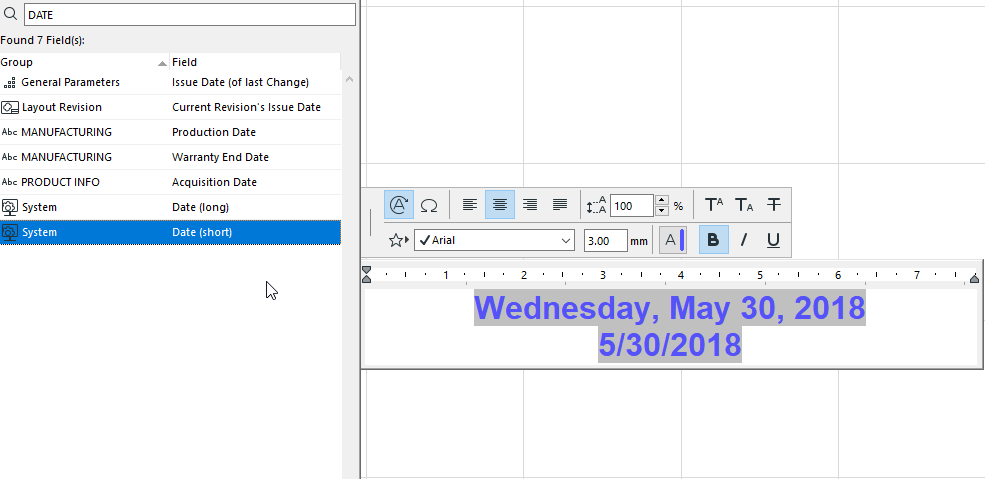The width and height of the screenshot is (985, 479).
Task: Sort fields by the Group column header
Action: (x=84, y=62)
